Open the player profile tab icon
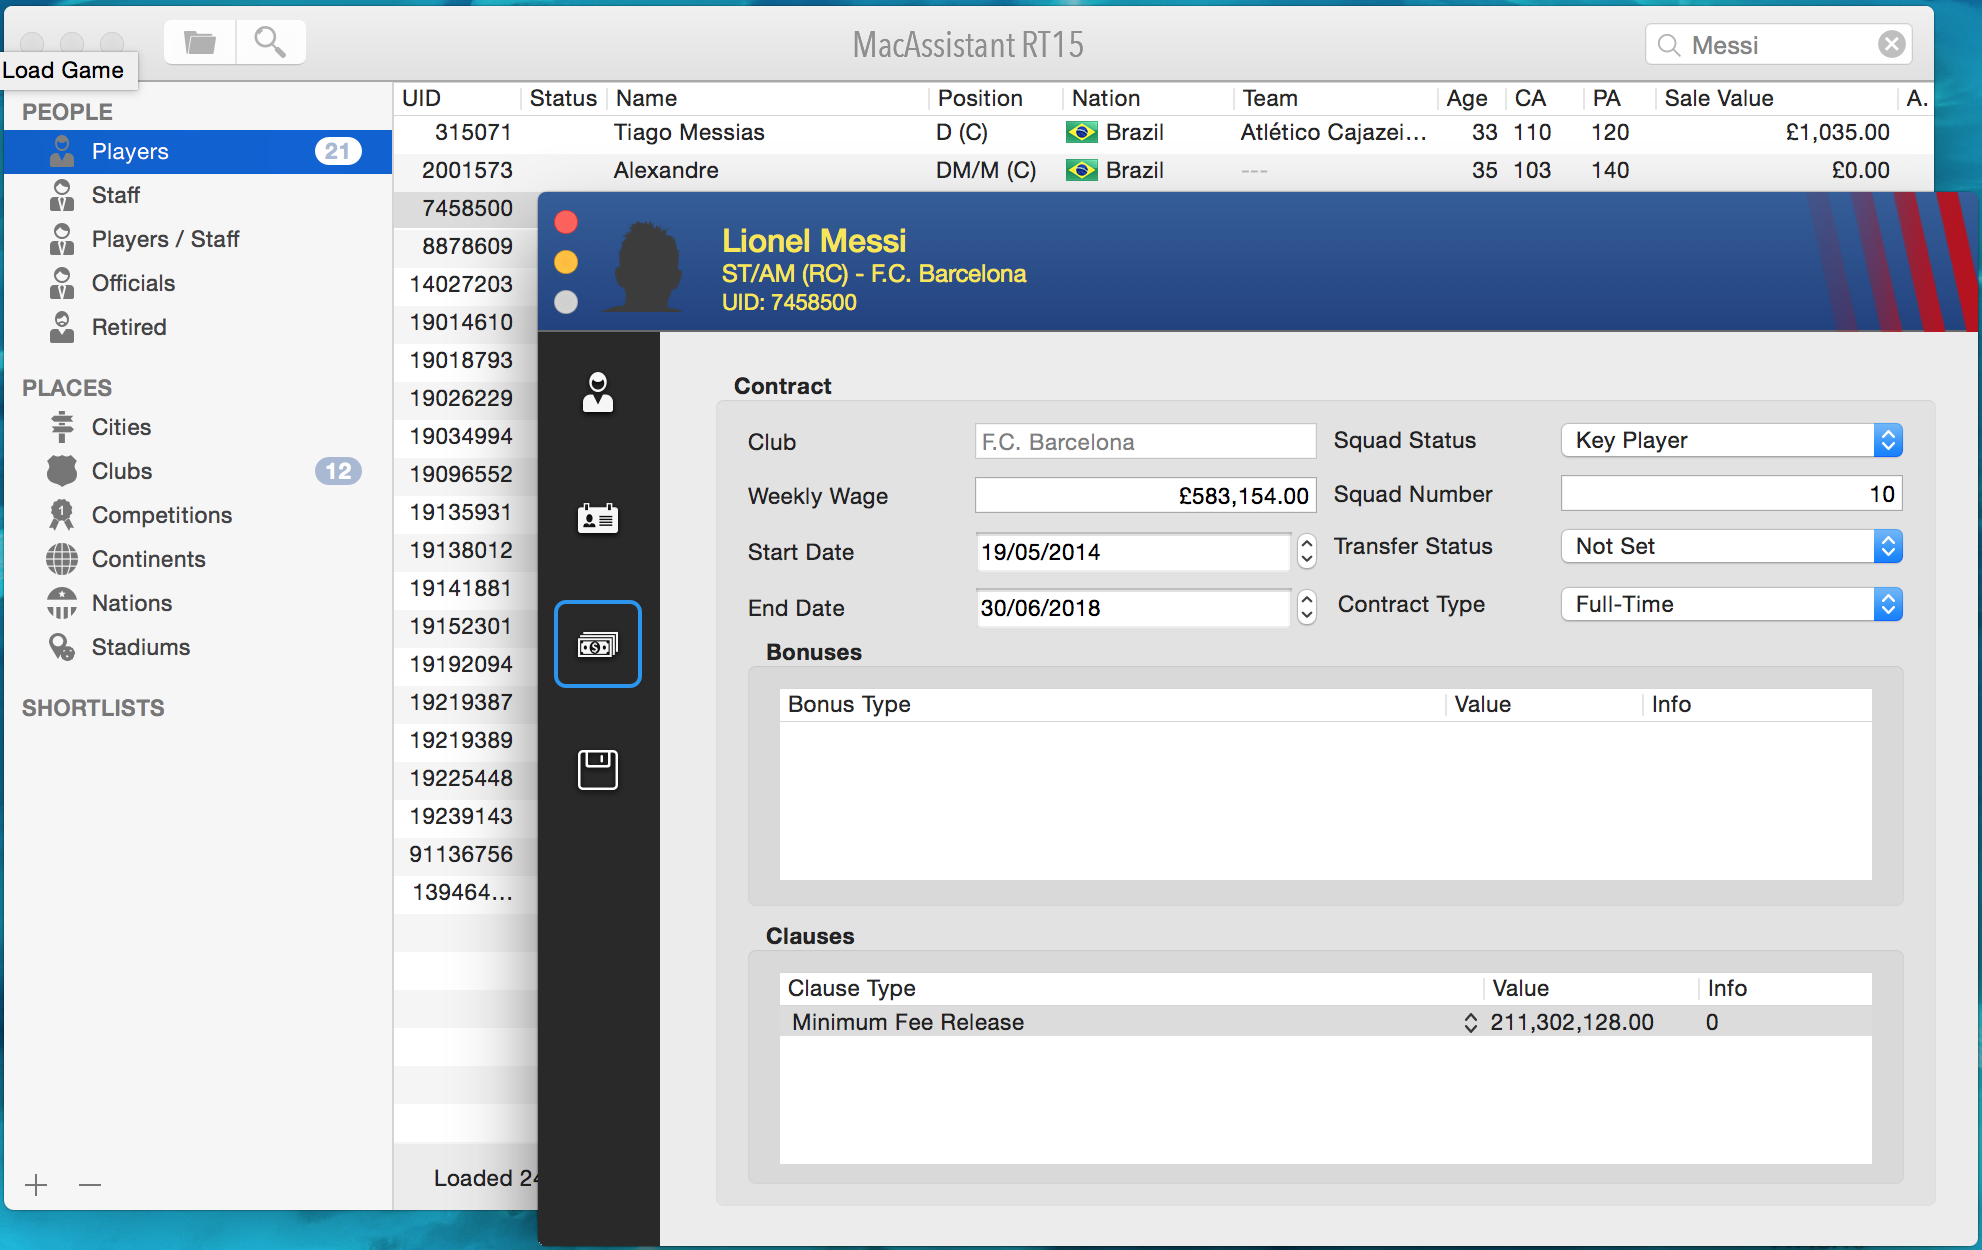This screenshot has width=1982, height=1250. pos(598,392)
